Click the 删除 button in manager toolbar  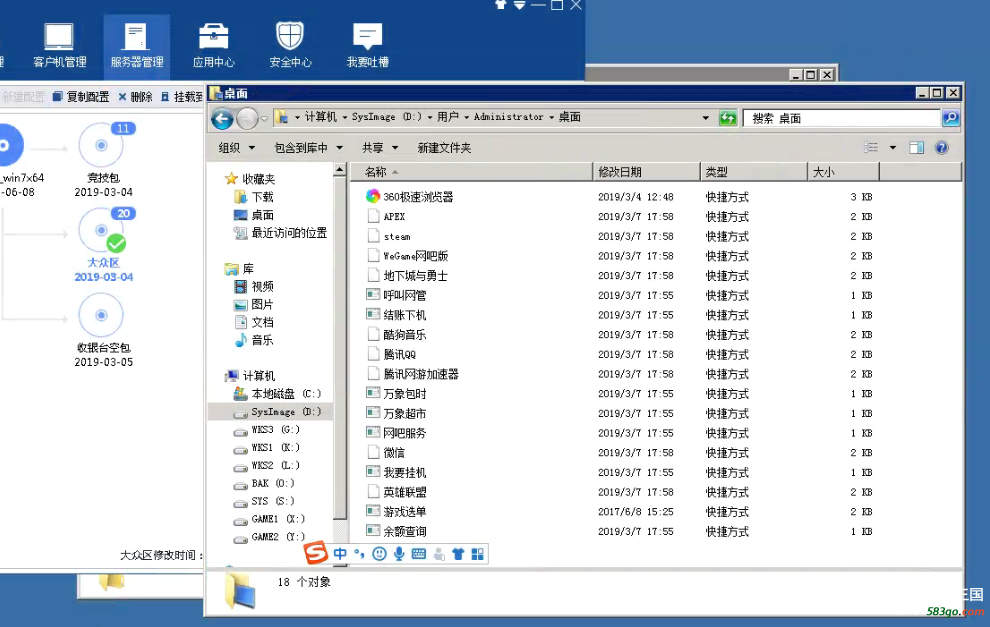pos(135,97)
